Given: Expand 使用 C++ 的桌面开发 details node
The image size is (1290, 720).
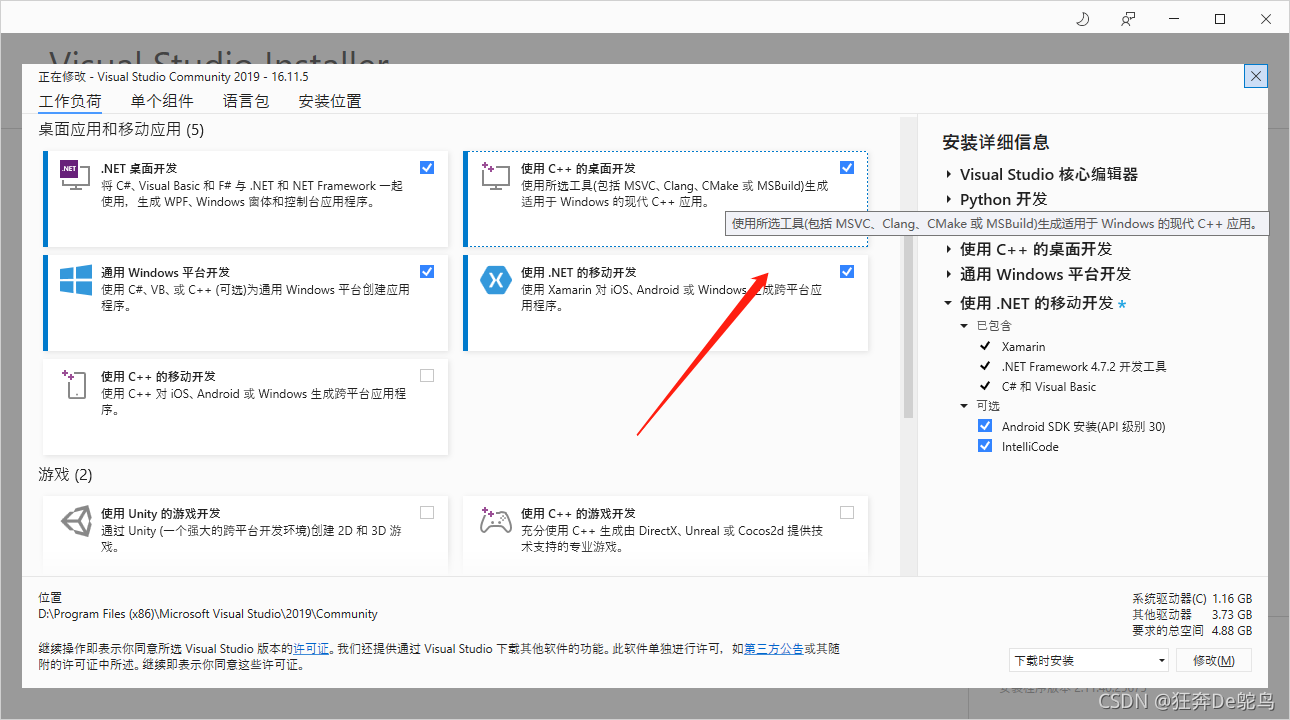Looking at the screenshot, I should coord(949,249).
